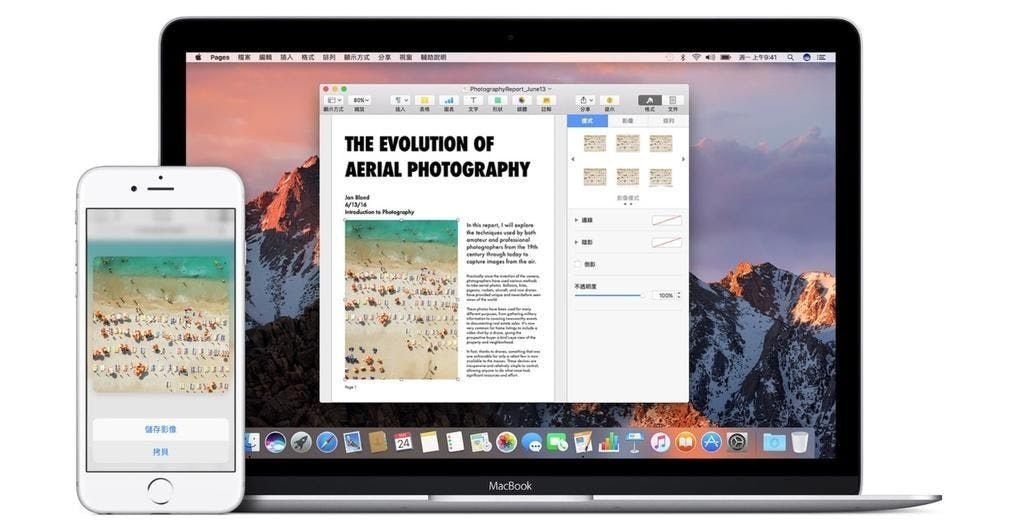
Task: Open the Apple menu
Action: [x=198, y=57]
